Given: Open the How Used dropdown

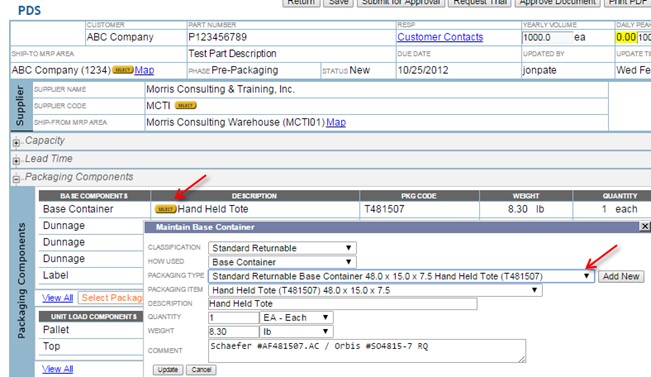Looking at the screenshot, I should [x=282, y=262].
